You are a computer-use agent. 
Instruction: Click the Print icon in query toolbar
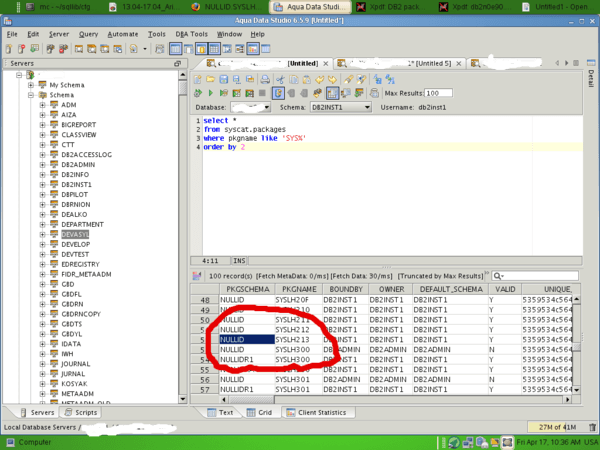[x=265, y=79]
